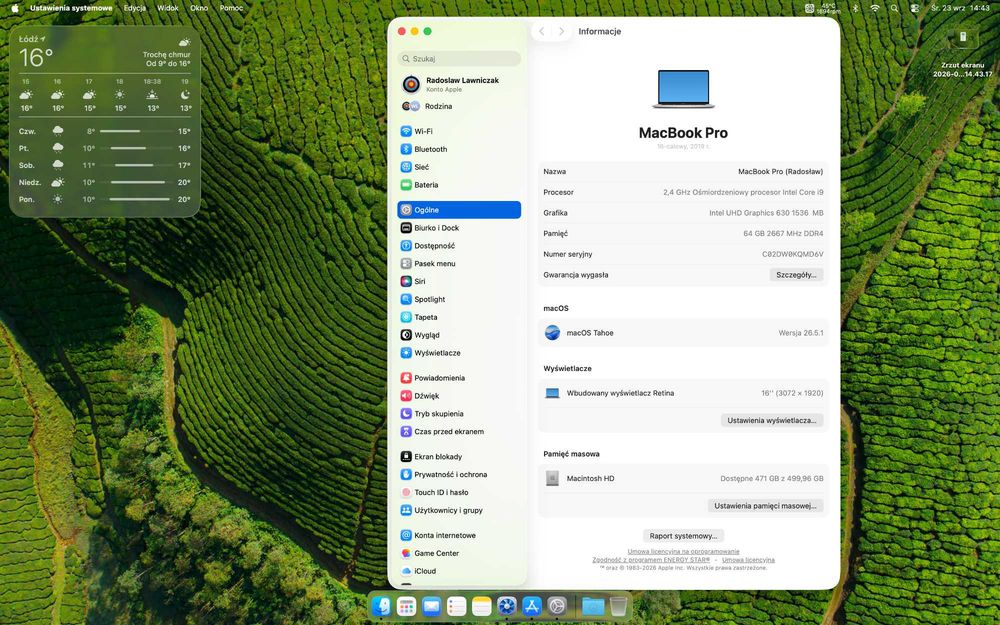Screen dimensions: 1000x625
Task: Open Zgodność z programem ENERGY STAR link
Action: click(651, 560)
